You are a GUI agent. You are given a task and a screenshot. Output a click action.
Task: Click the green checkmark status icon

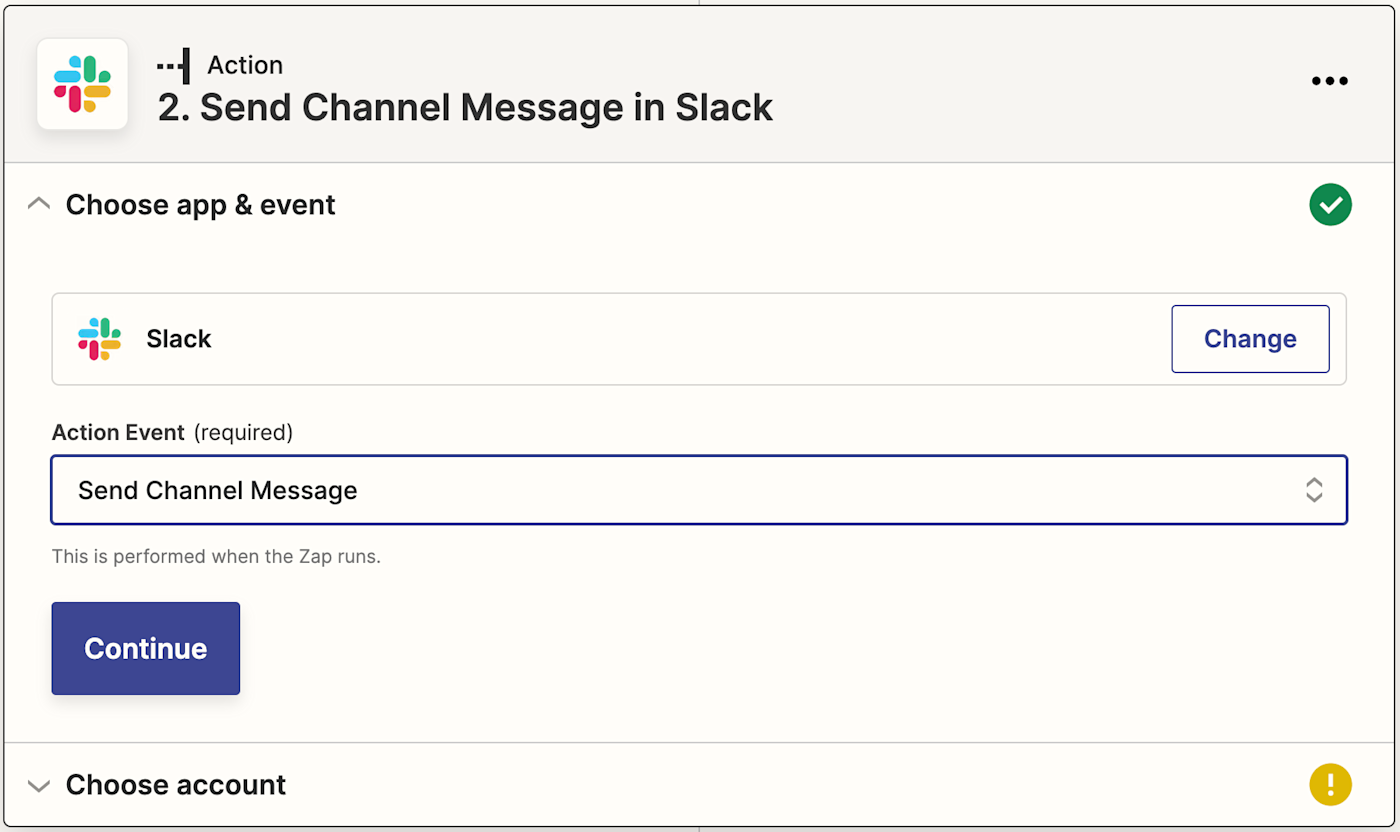(x=1330, y=205)
